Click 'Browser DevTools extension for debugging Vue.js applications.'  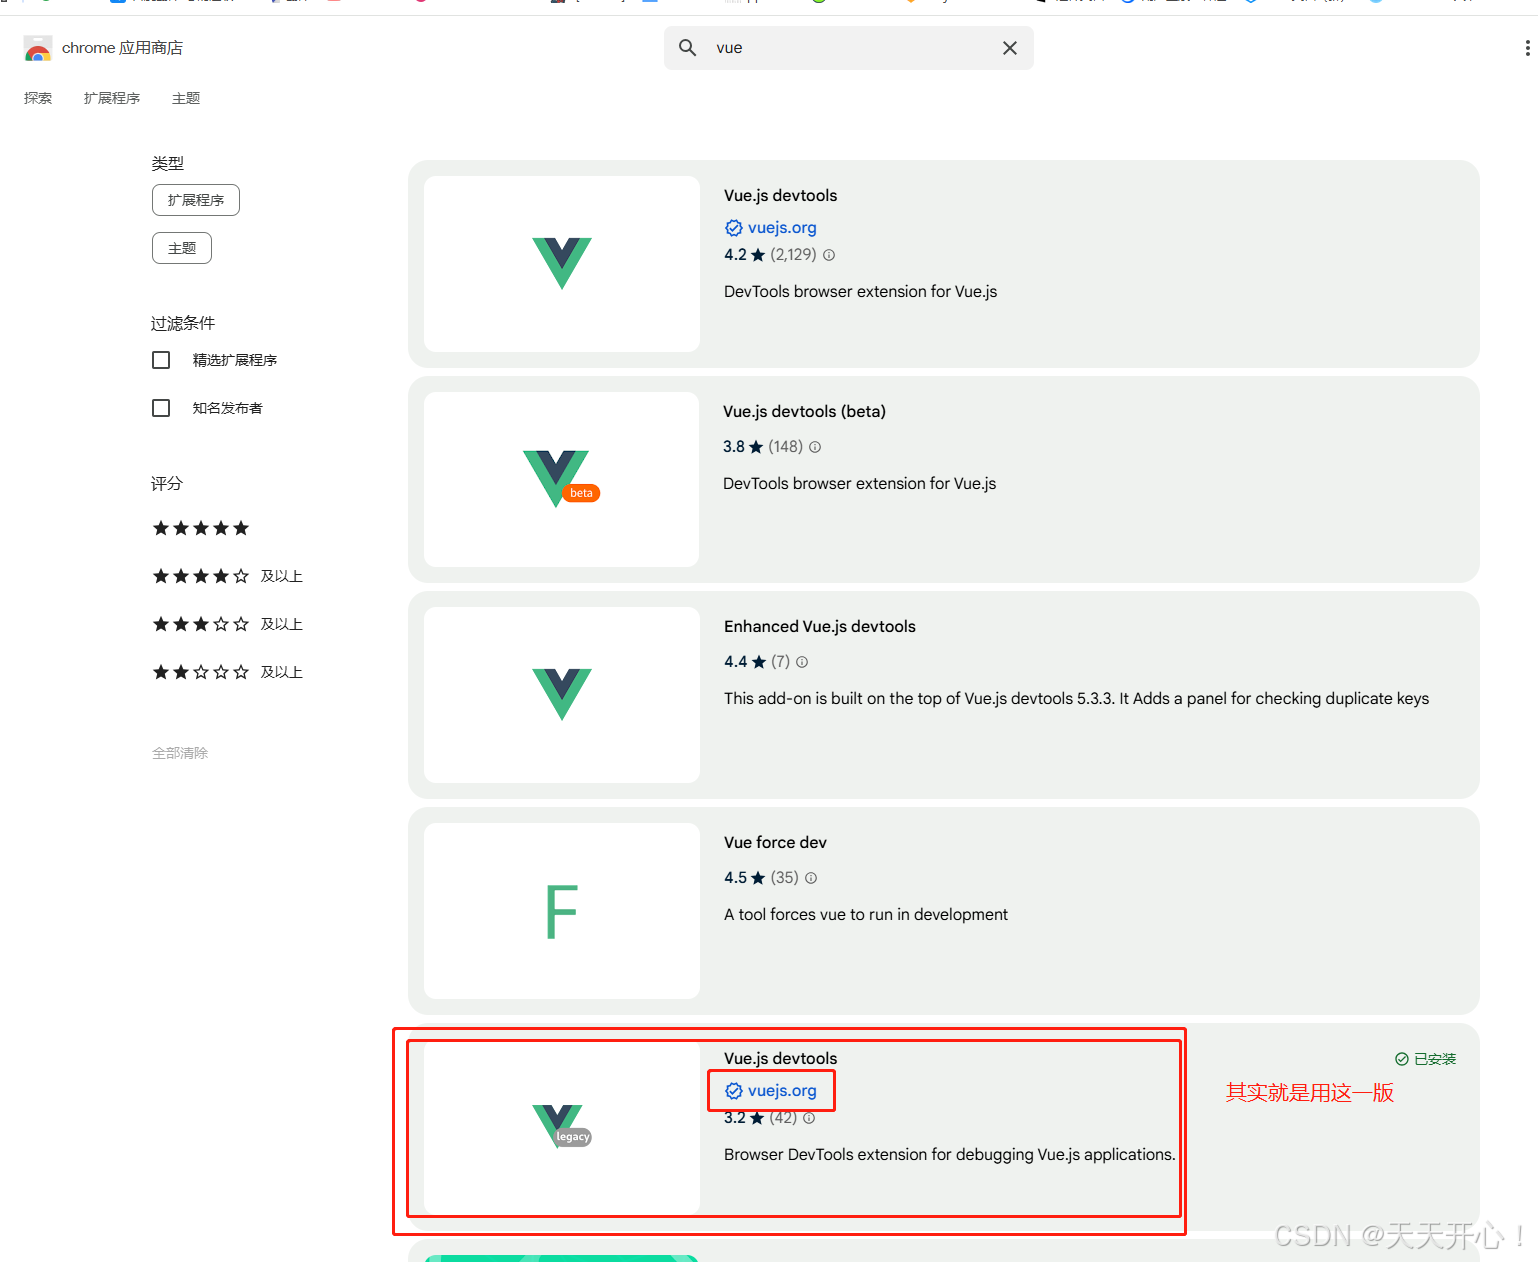point(950,1155)
